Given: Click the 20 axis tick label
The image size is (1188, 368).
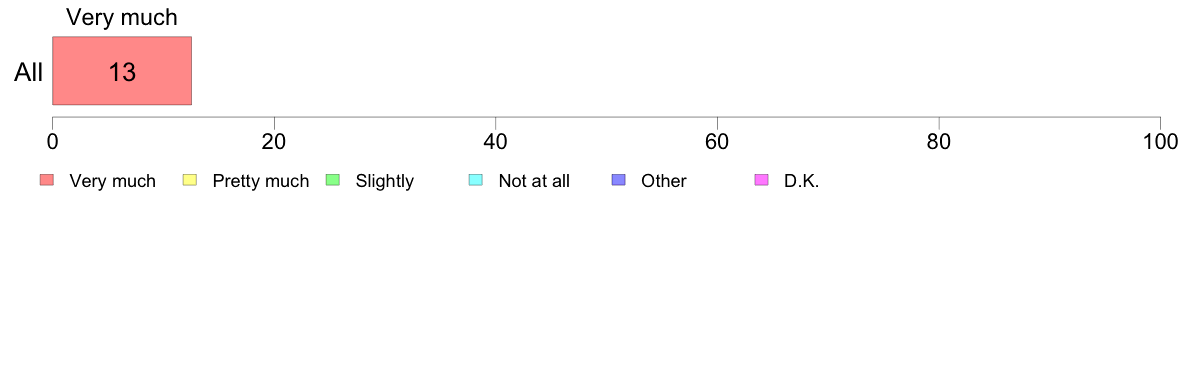Looking at the screenshot, I should 274,141.
